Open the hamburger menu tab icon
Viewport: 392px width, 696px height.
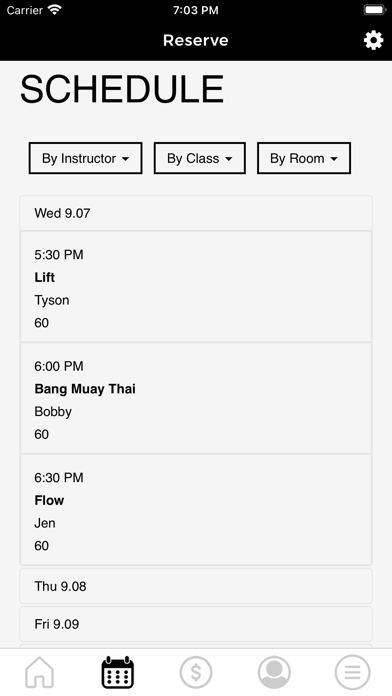[352, 672]
